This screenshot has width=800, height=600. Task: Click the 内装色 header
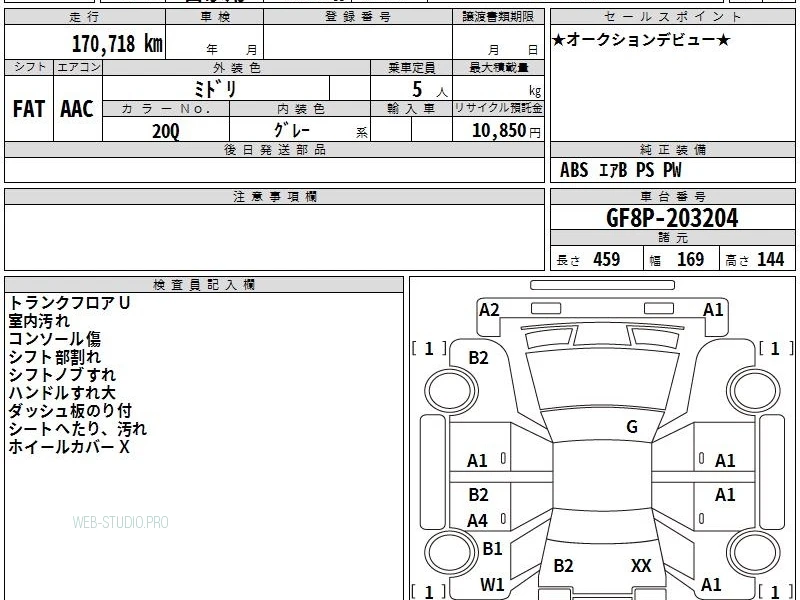[x=300, y=109]
